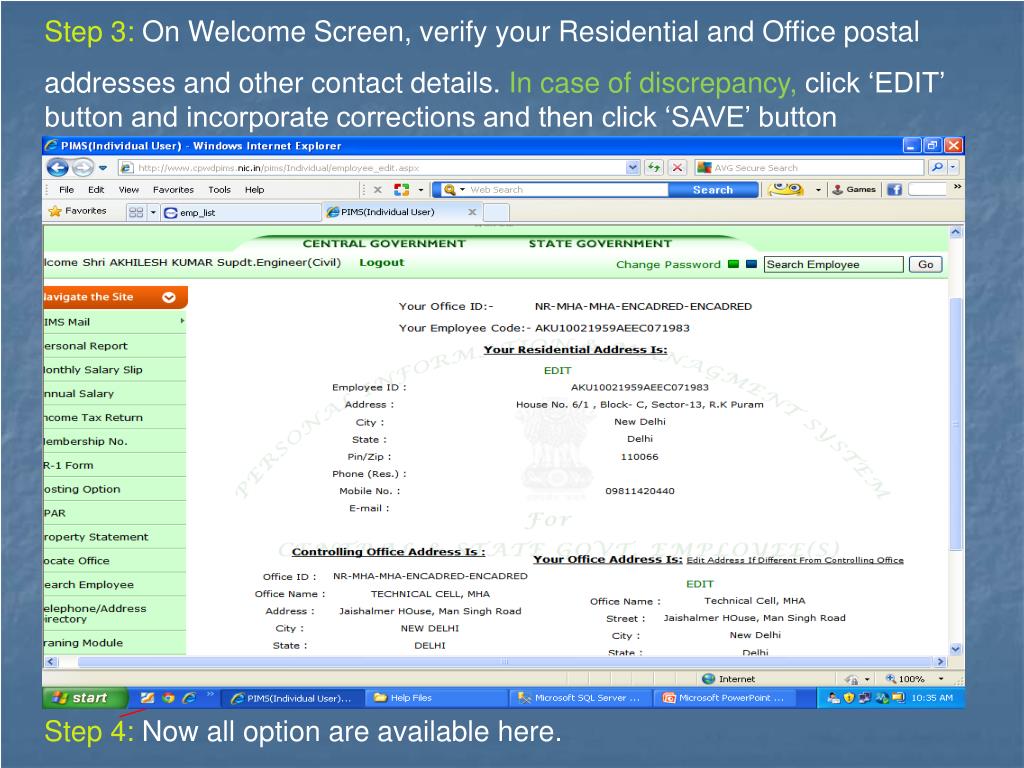
Task: Click inside the Search Employee field
Action: point(835,264)
